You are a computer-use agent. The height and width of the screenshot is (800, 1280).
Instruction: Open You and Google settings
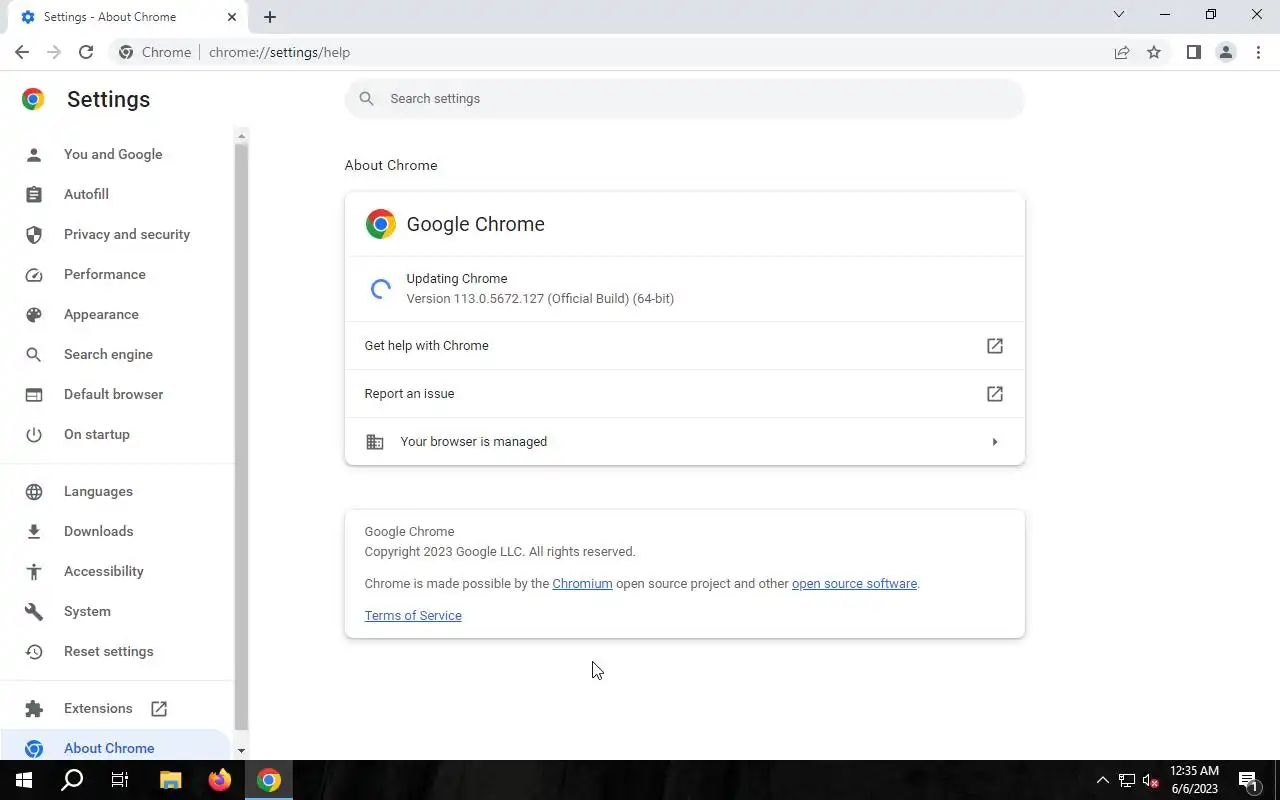point(113,154)
